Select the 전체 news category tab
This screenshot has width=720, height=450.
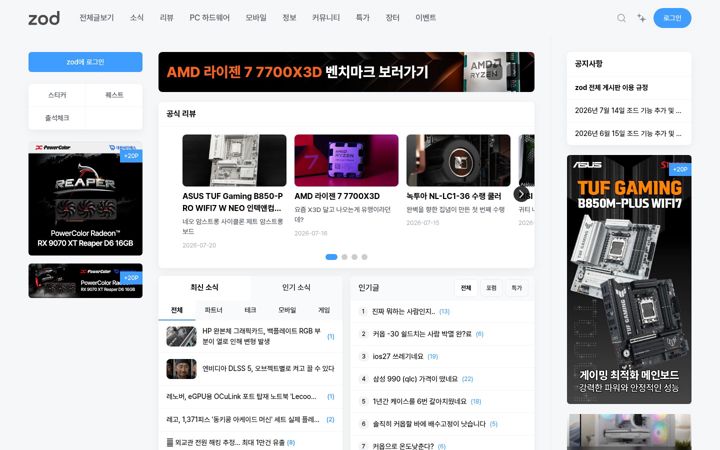coord(177,310)
